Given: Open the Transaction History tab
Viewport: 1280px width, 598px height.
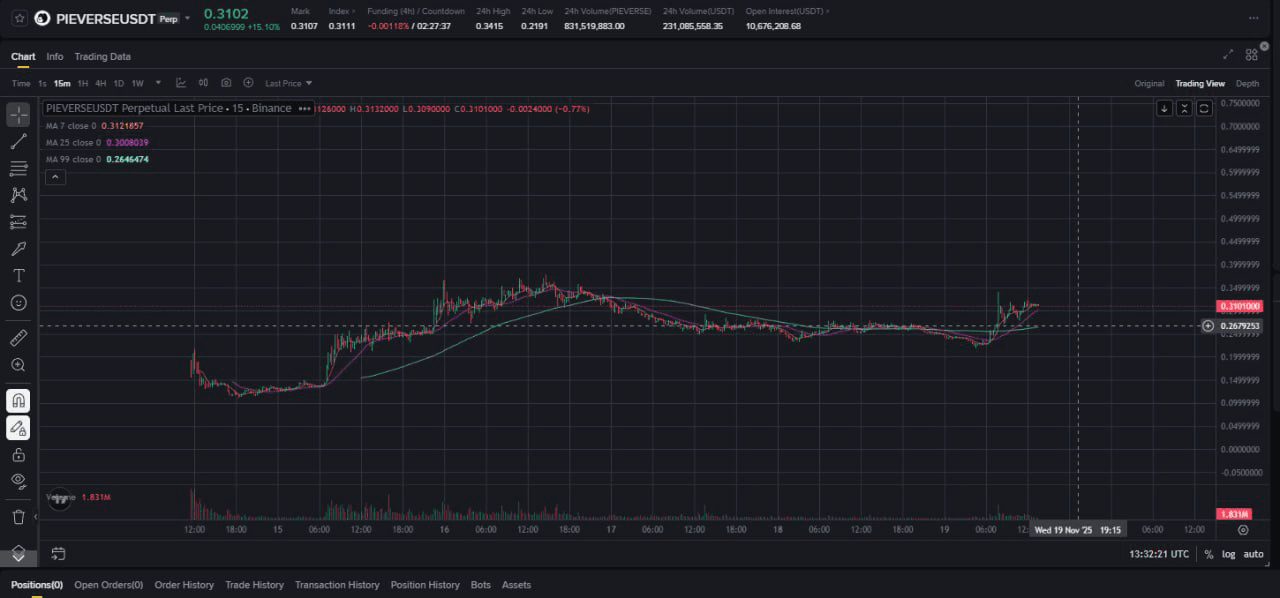Looking at the screenshot, I should pyautogui.click(x=337, y=585).
